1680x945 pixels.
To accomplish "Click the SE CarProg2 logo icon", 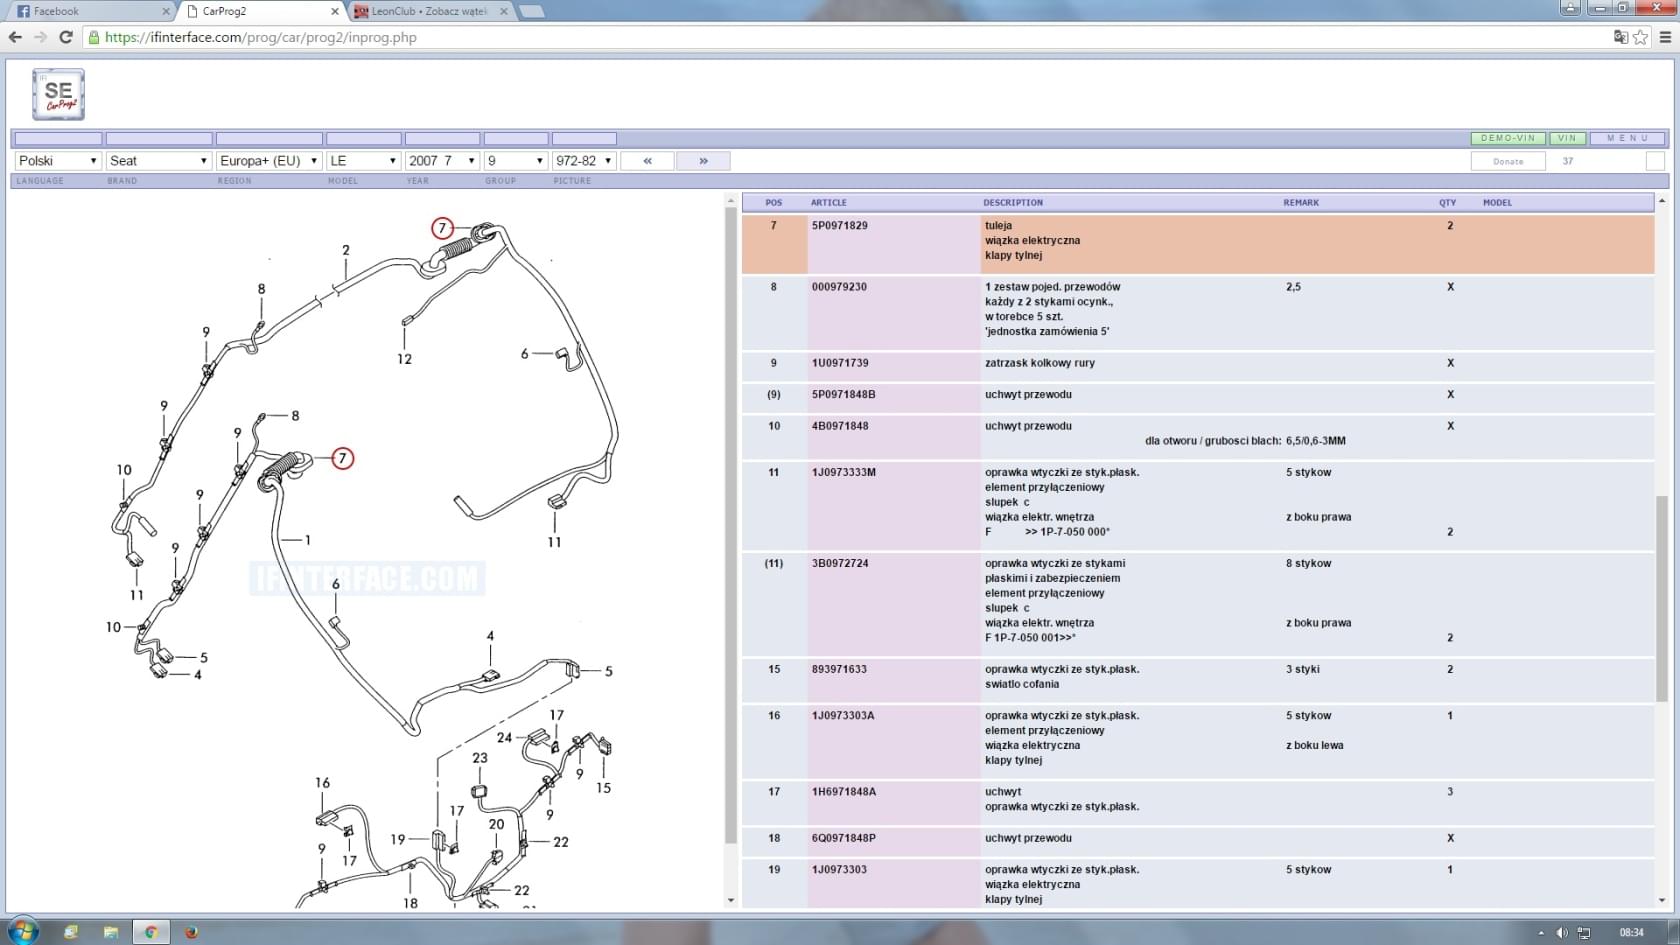I will 58,95.
